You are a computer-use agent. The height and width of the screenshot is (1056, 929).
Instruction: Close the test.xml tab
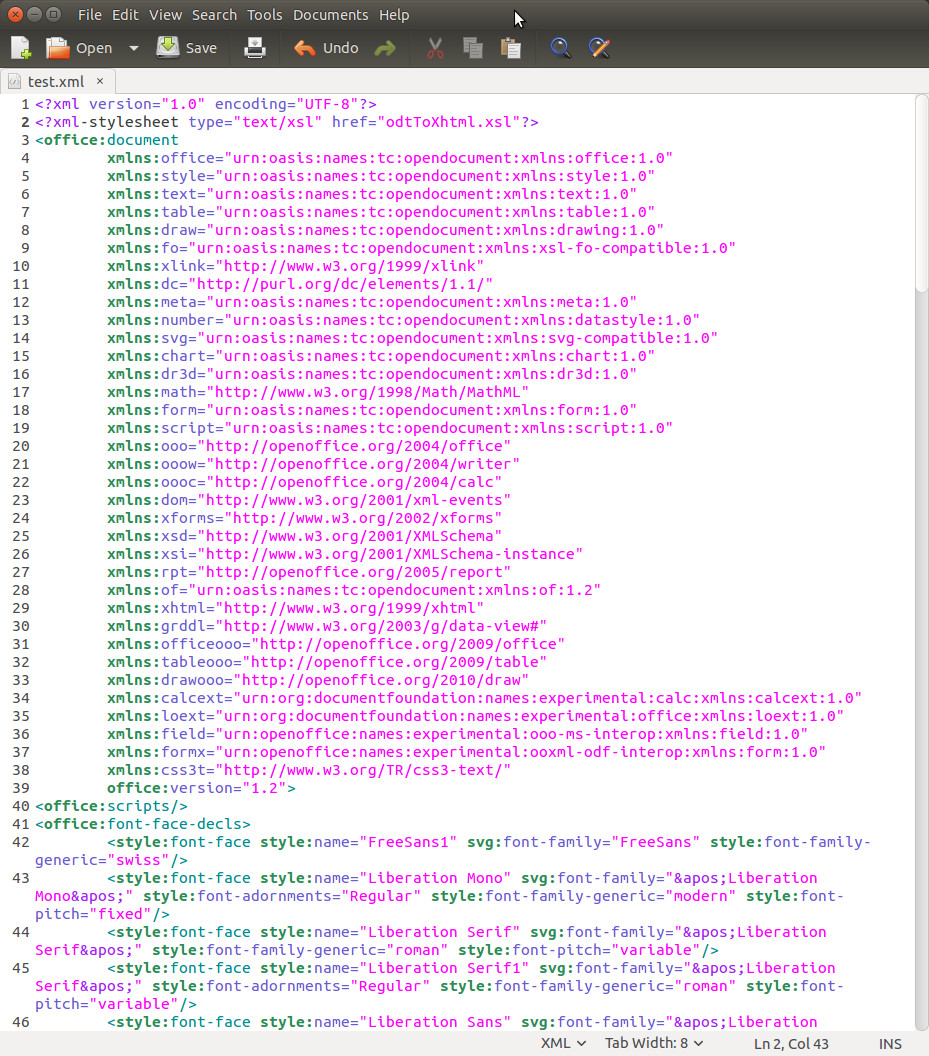tap(100, 81)
